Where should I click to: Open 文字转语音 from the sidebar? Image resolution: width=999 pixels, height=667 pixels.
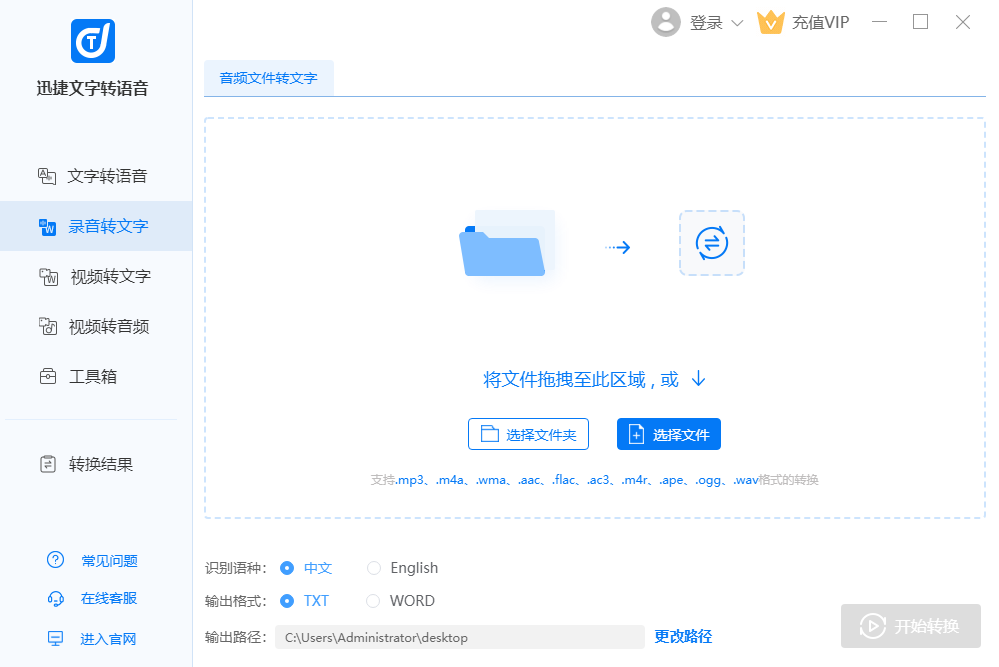(x=106, y=176)
